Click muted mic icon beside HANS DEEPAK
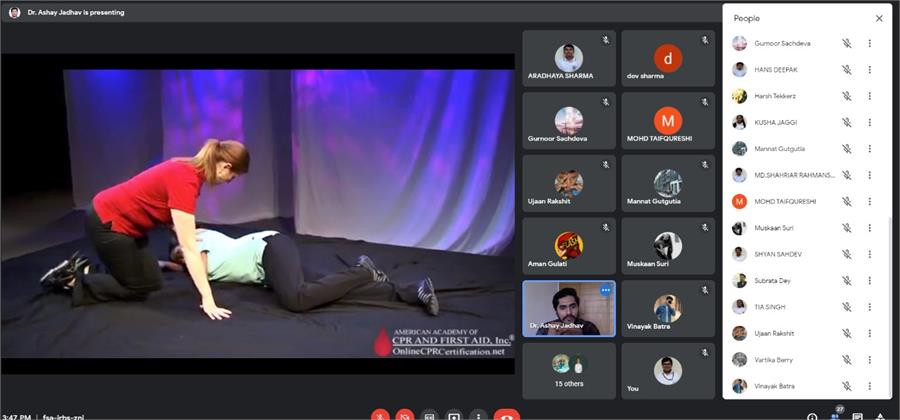The width and height of the screenshot is (900, 420). [x=846, y=70]
